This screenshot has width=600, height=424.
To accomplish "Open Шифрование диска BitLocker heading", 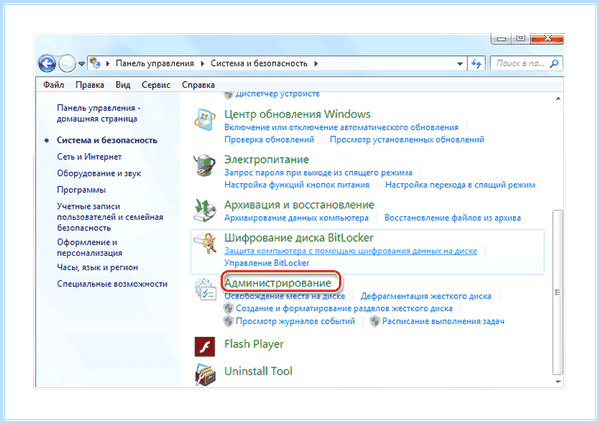I will 299,238.
